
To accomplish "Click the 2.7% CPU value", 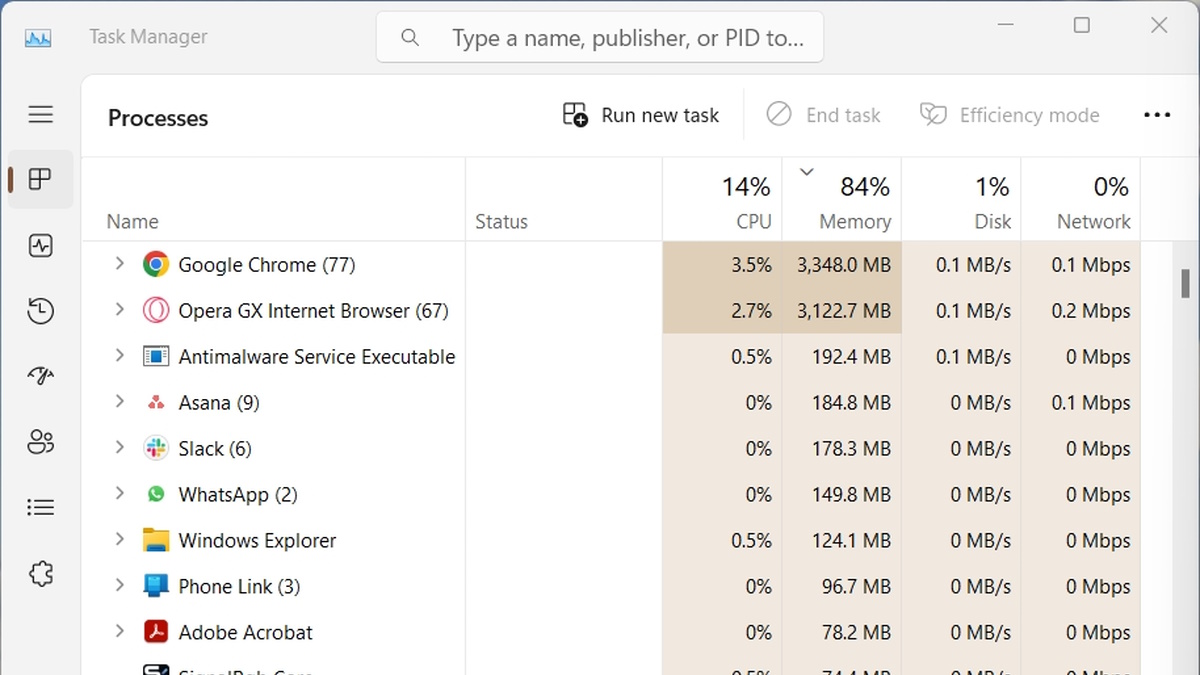I will [x=751, y=311].
